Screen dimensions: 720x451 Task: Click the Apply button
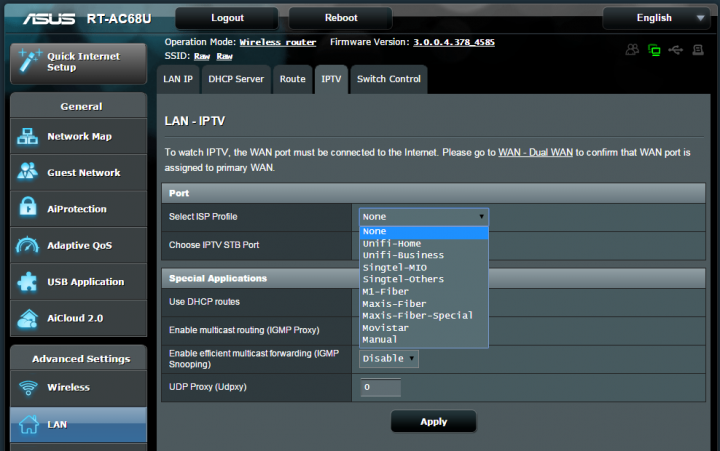click(x=433, y=422)
